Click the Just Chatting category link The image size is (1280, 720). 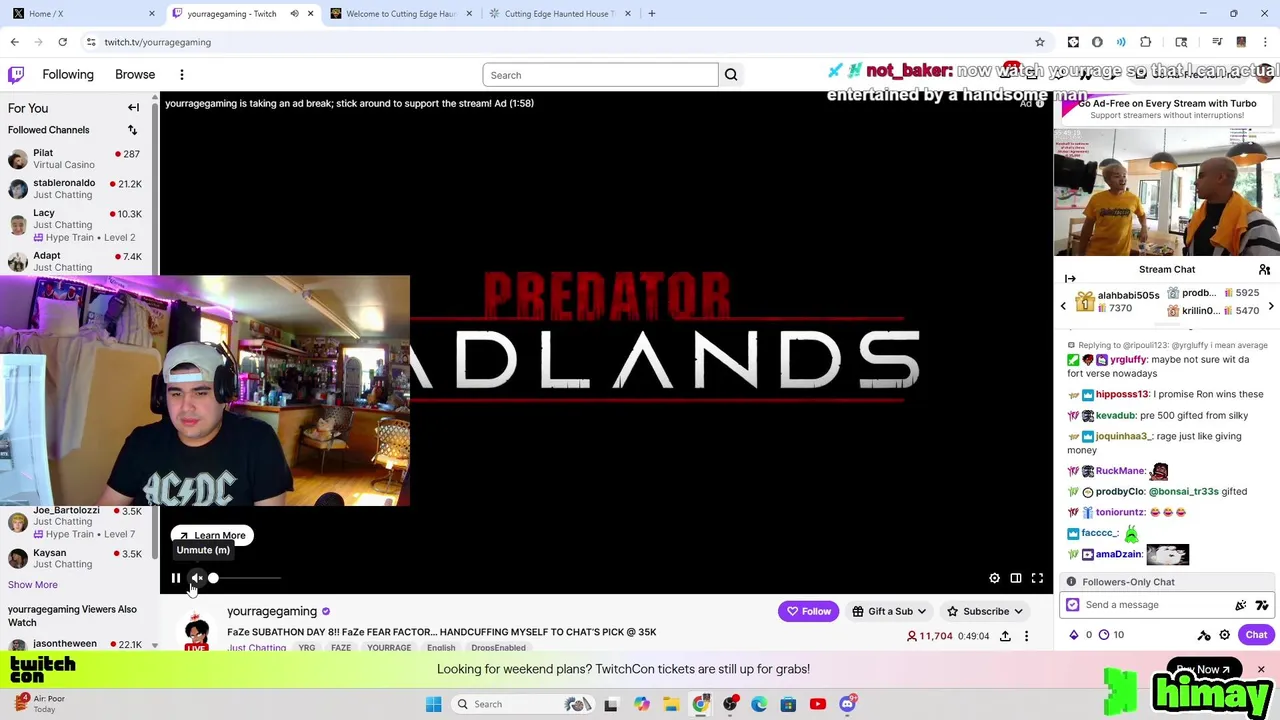click(x=256, y=648)
